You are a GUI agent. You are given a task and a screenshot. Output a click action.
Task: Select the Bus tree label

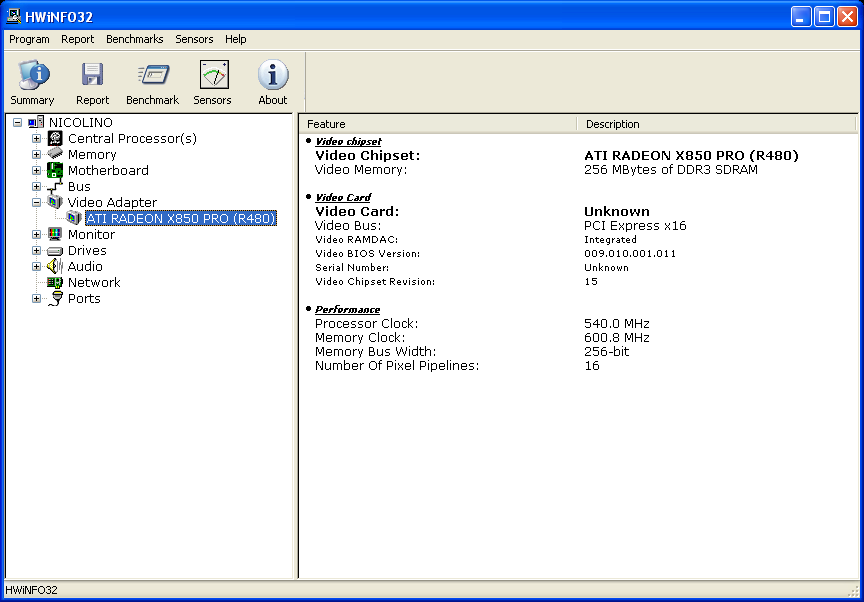pos(79,186)
